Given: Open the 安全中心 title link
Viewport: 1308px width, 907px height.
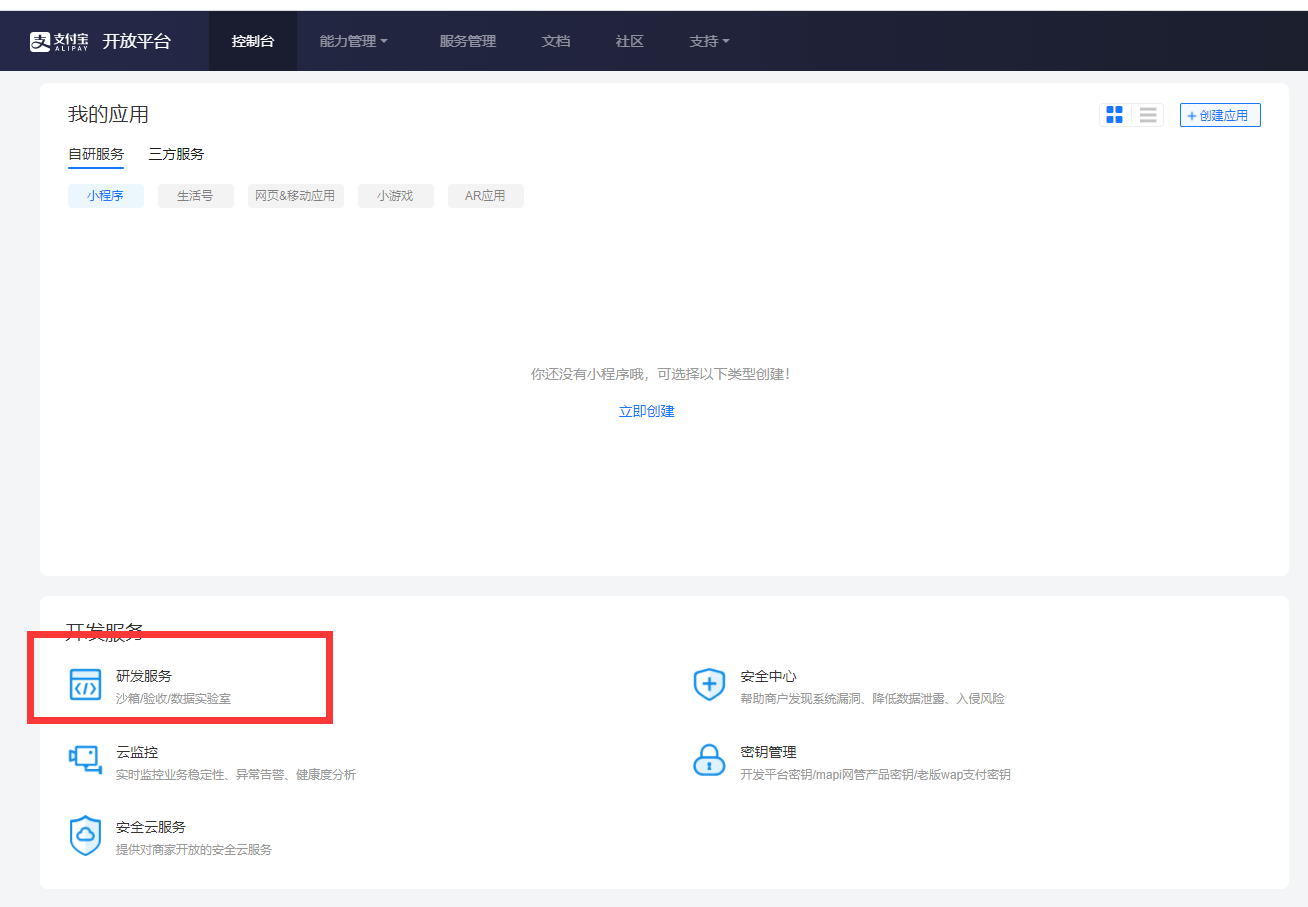Looking at the screenshot, I should click(x=768, y=677).
